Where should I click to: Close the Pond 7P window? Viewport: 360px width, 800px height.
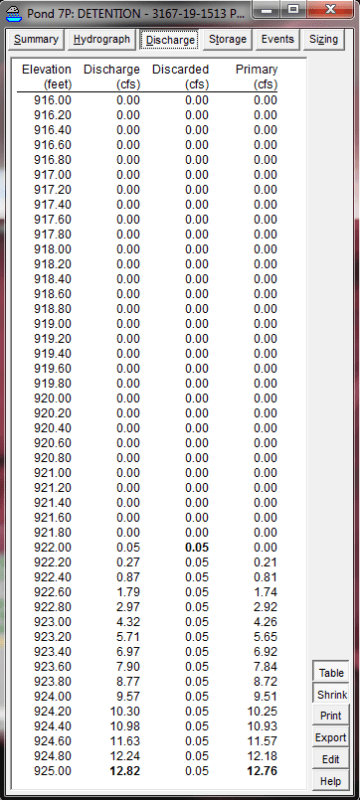tap(330, 10)
